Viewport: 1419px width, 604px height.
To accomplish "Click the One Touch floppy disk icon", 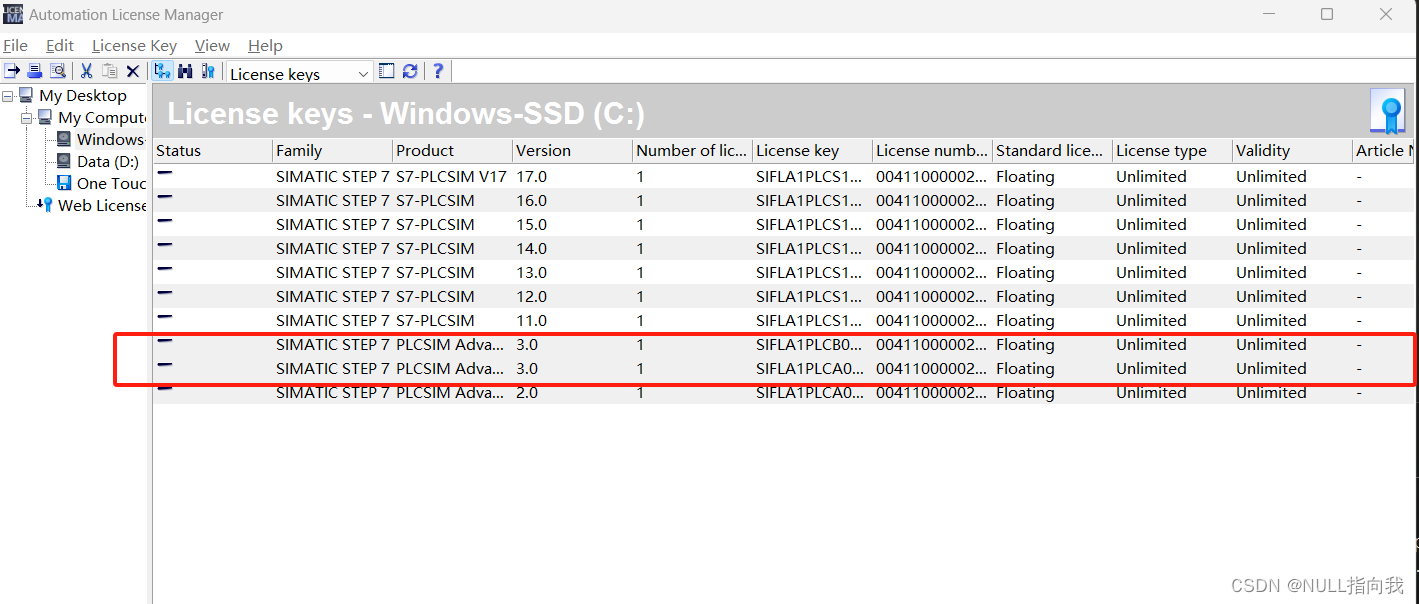I will tap(64, 183).
